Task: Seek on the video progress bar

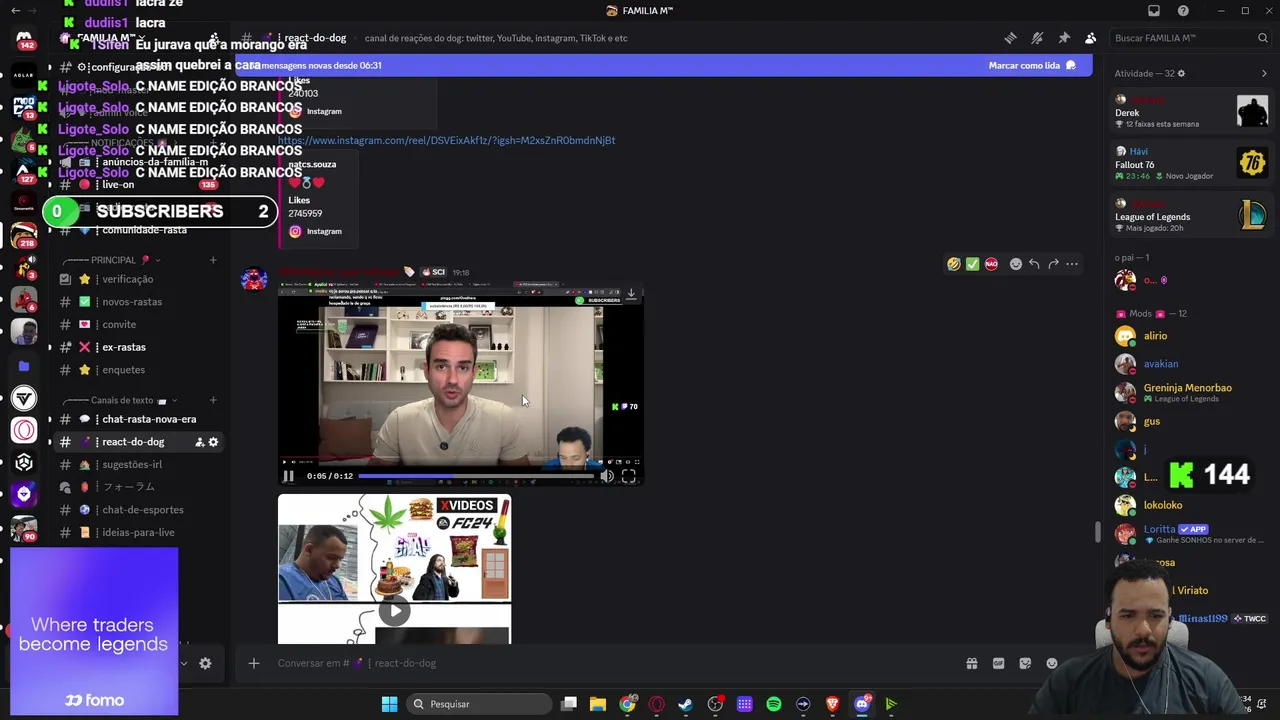Action: click(476, 476)
